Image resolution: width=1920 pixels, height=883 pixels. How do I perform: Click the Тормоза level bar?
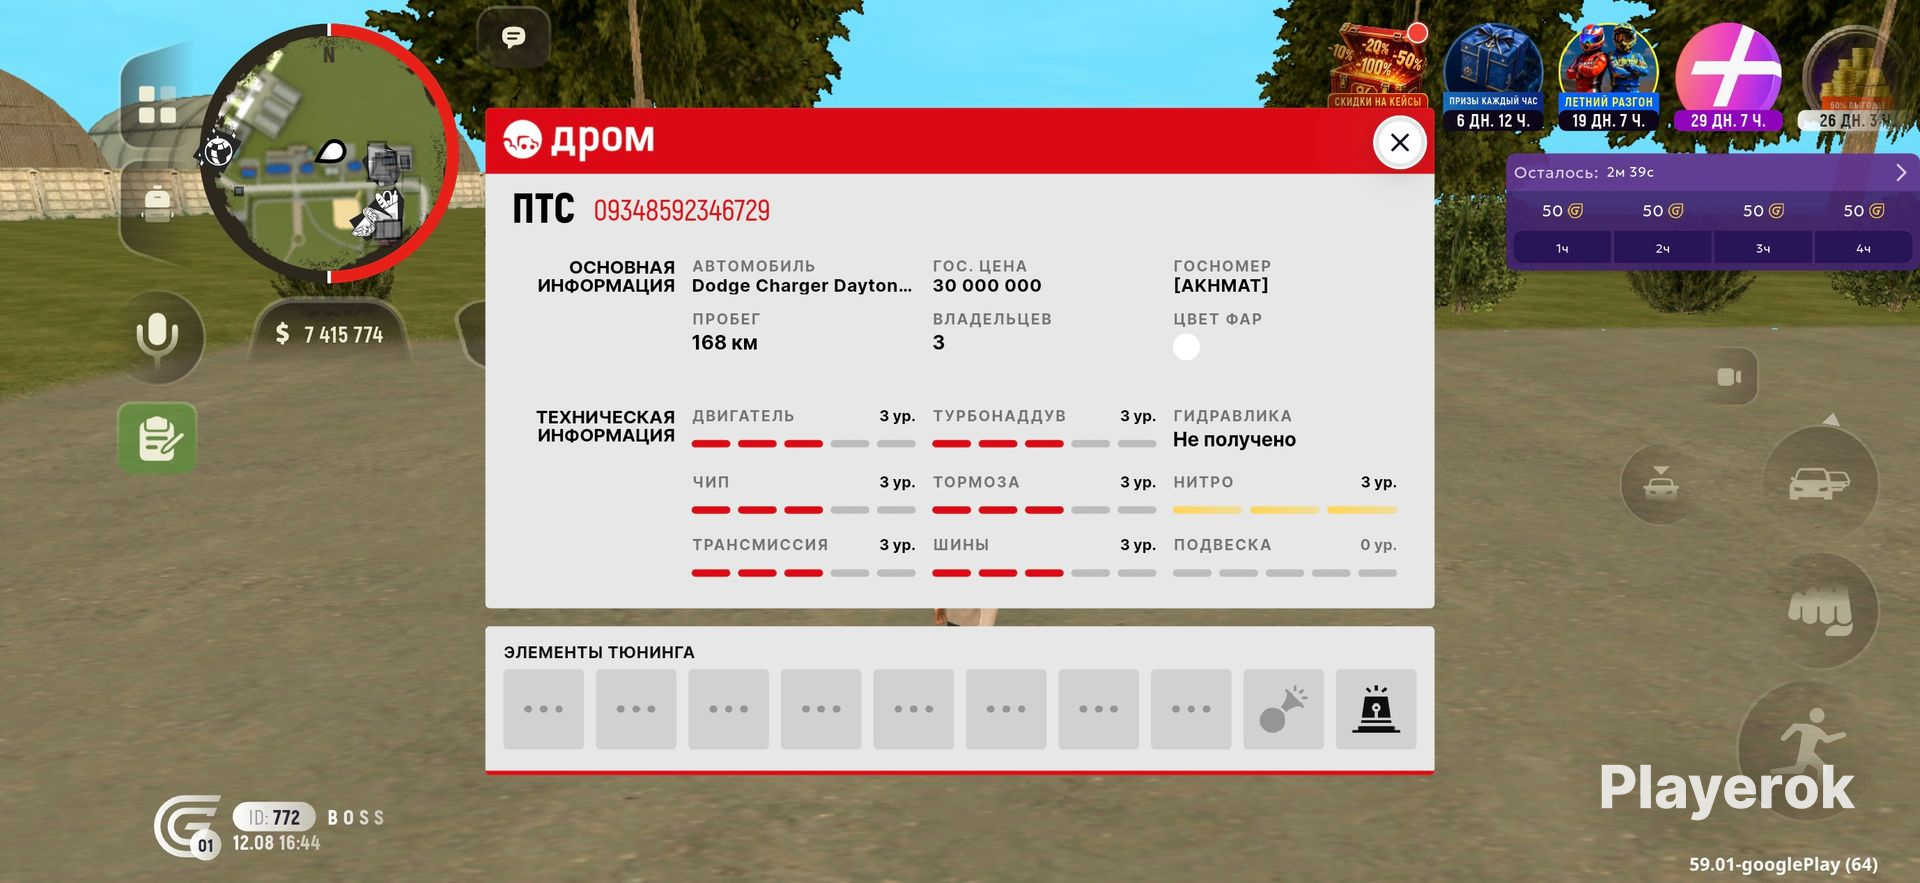1044,510
